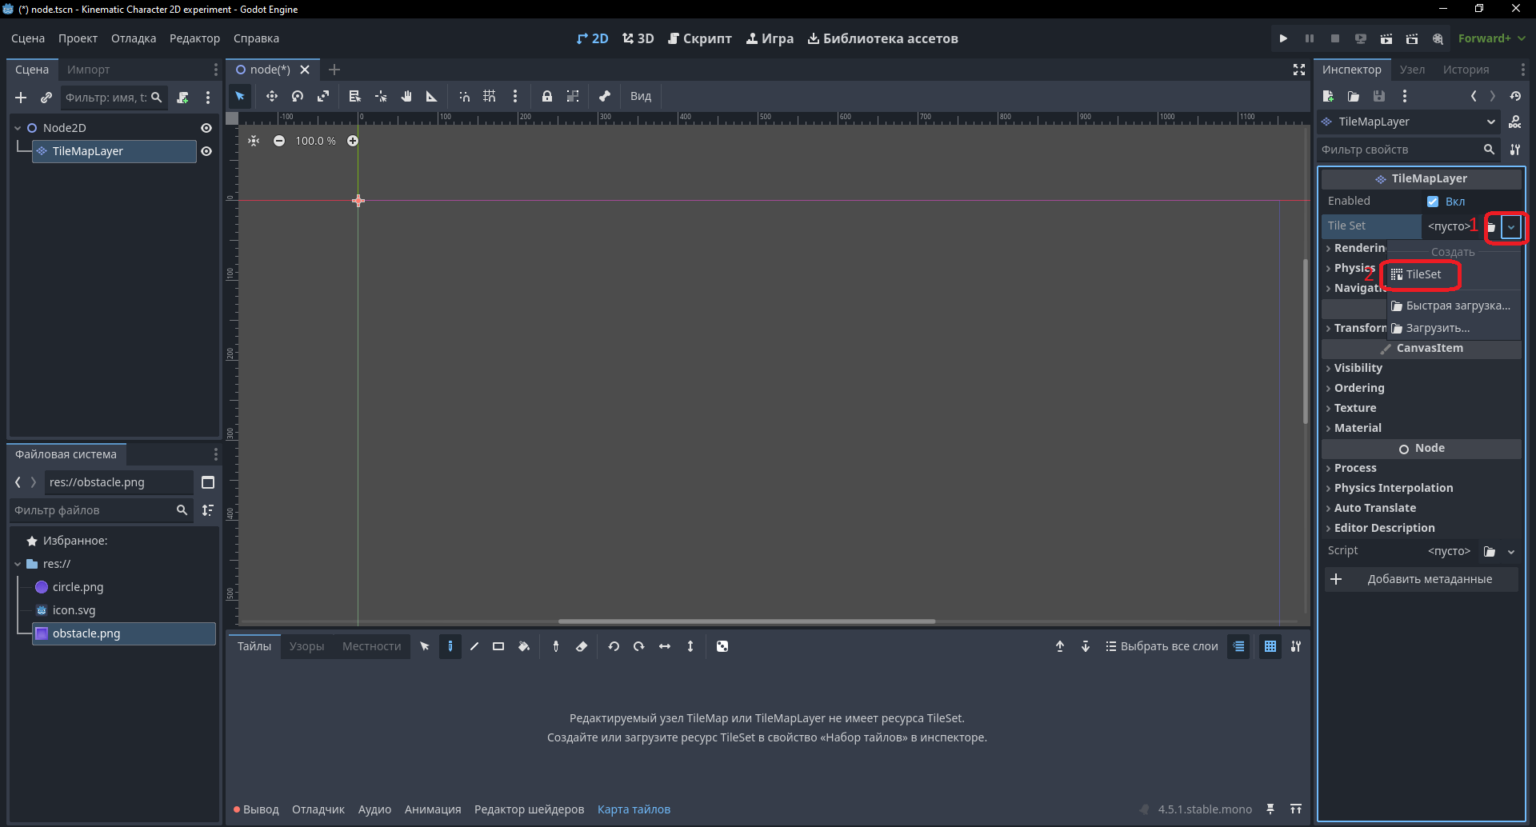The height and width of the screenshot is (827, 1536).
Task: Toggle grid snapping icon
Action: [x=489, y=96]
